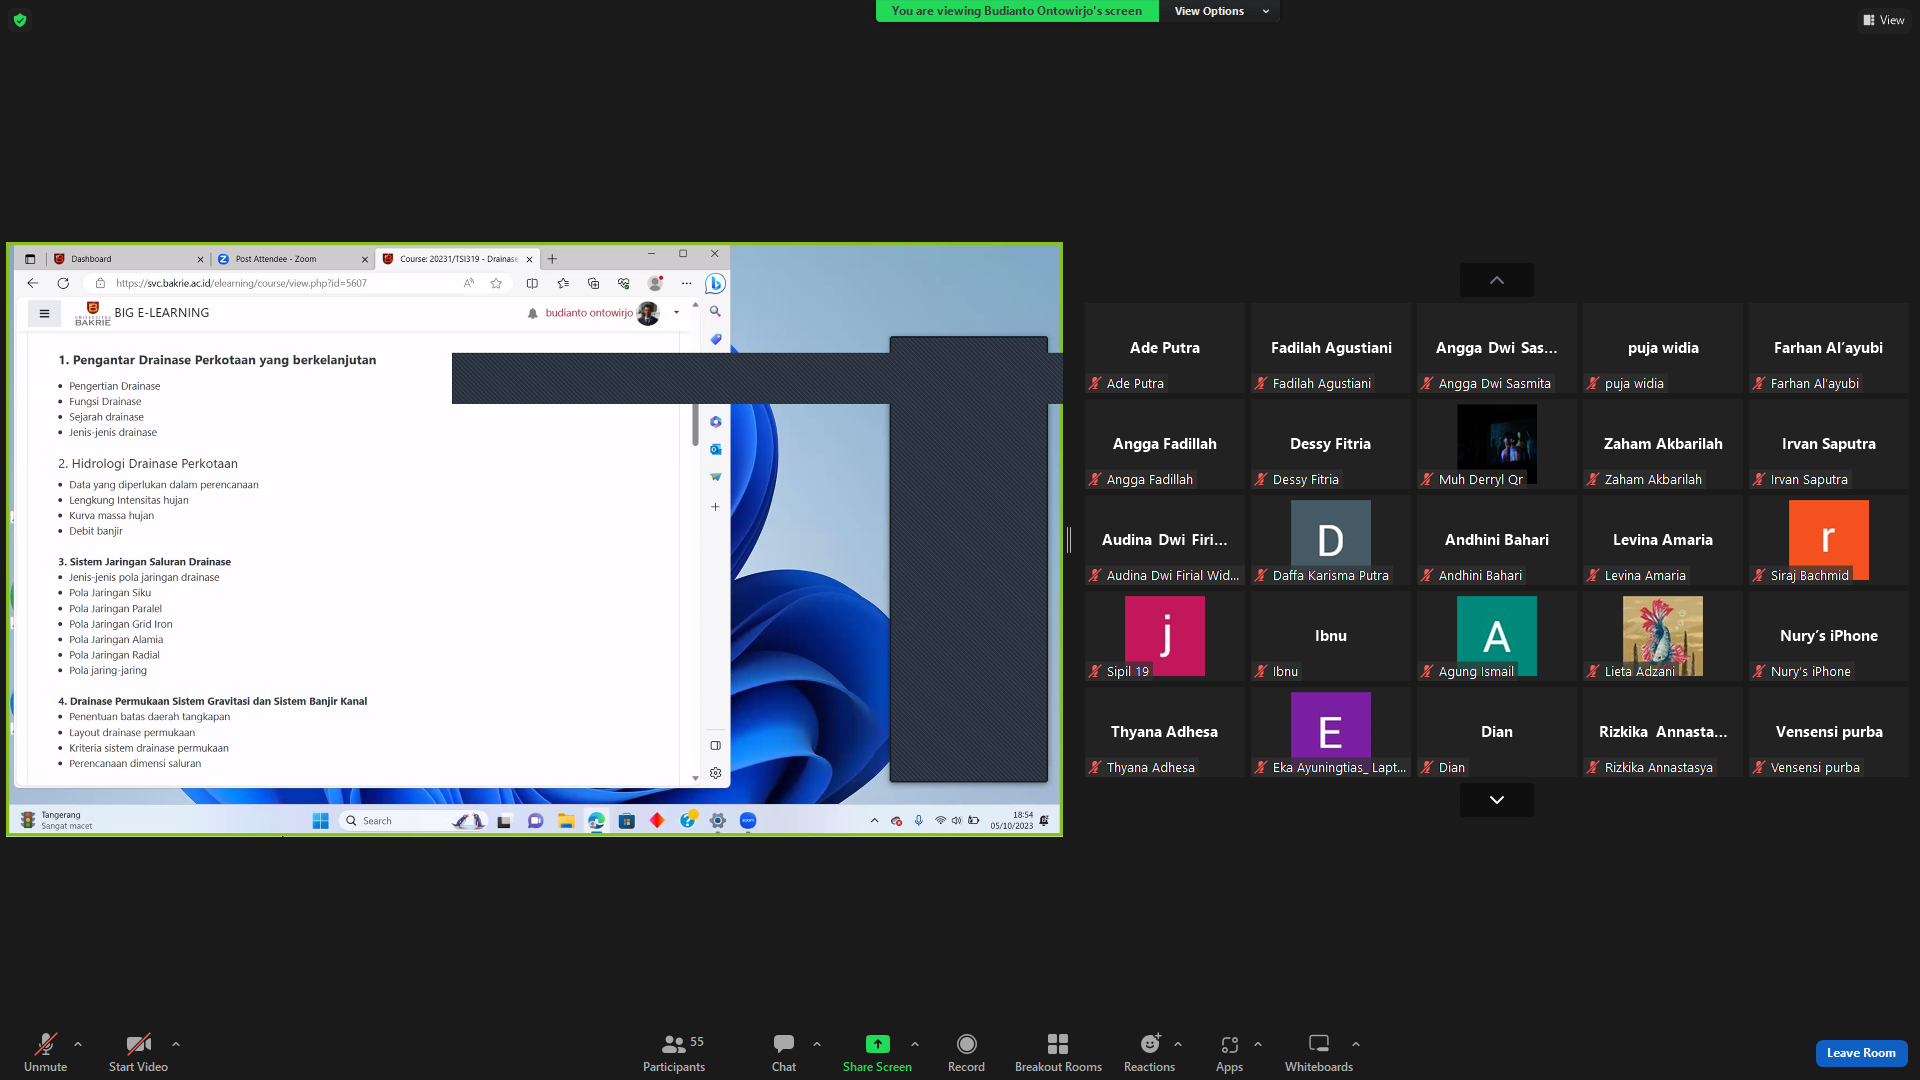Show previous page of participant gallery

tap(1497, 280)
